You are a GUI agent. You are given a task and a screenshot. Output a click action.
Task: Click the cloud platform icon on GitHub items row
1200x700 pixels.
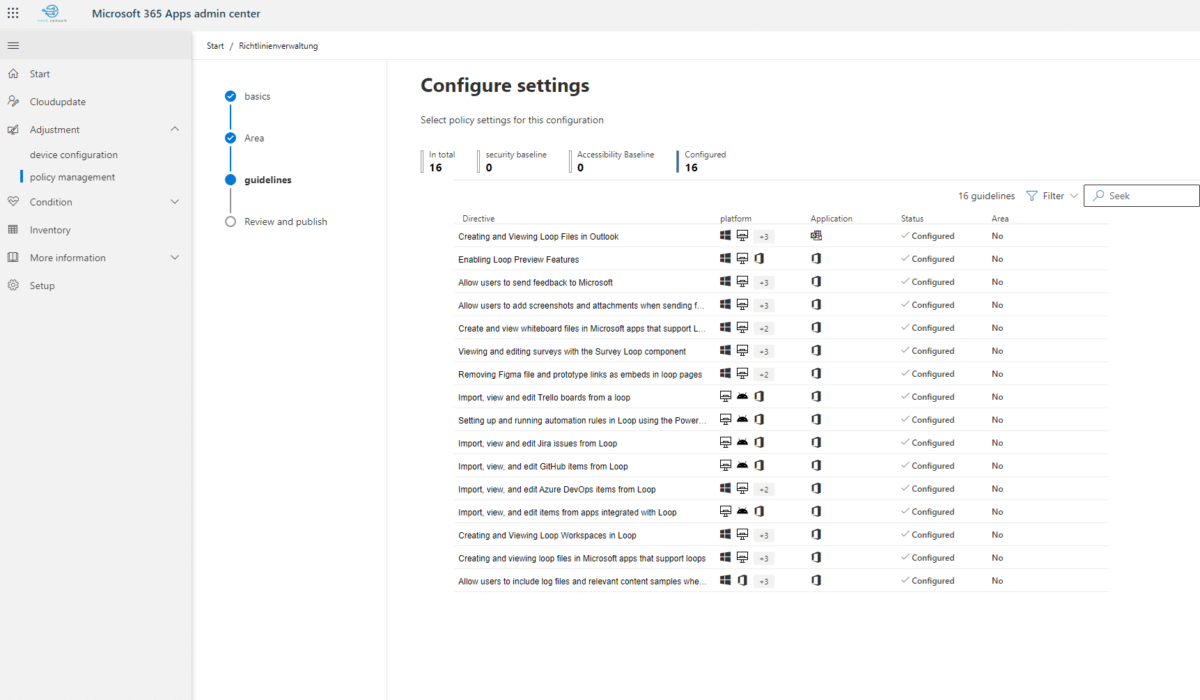point(743,465)
